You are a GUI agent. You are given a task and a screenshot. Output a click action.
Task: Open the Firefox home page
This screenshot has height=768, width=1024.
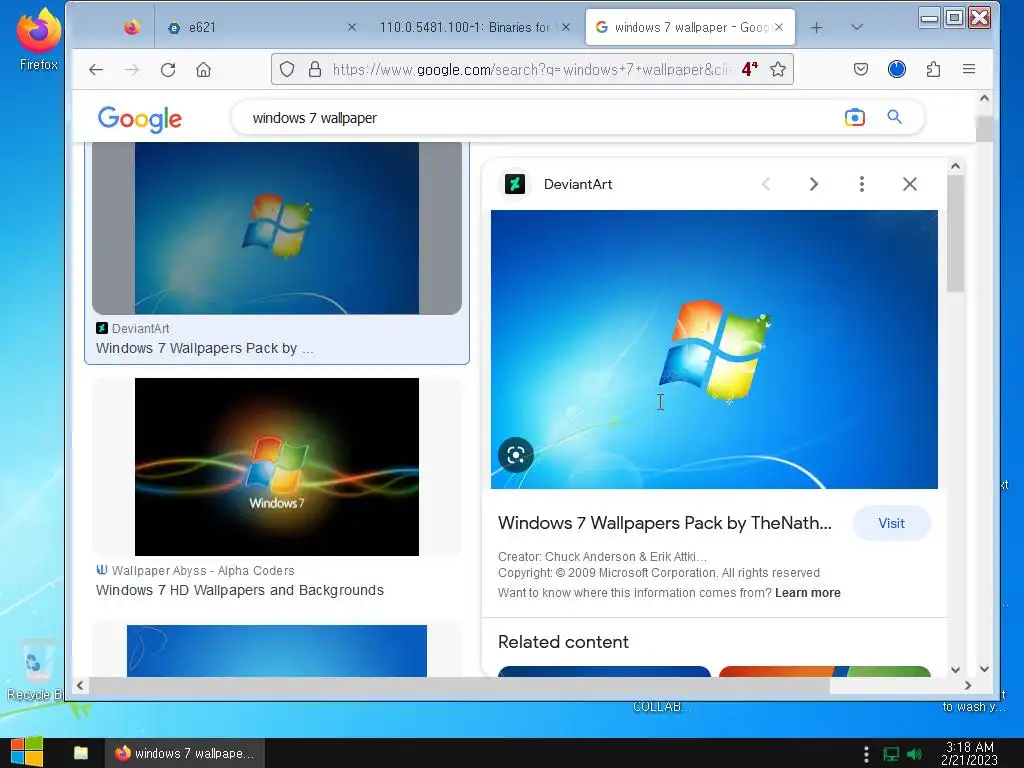[204, 69]
